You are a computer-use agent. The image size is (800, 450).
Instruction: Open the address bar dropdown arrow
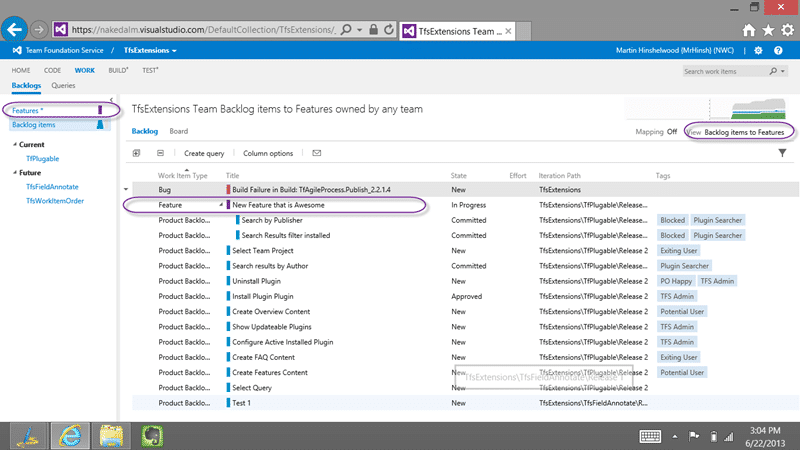point(359,30)
